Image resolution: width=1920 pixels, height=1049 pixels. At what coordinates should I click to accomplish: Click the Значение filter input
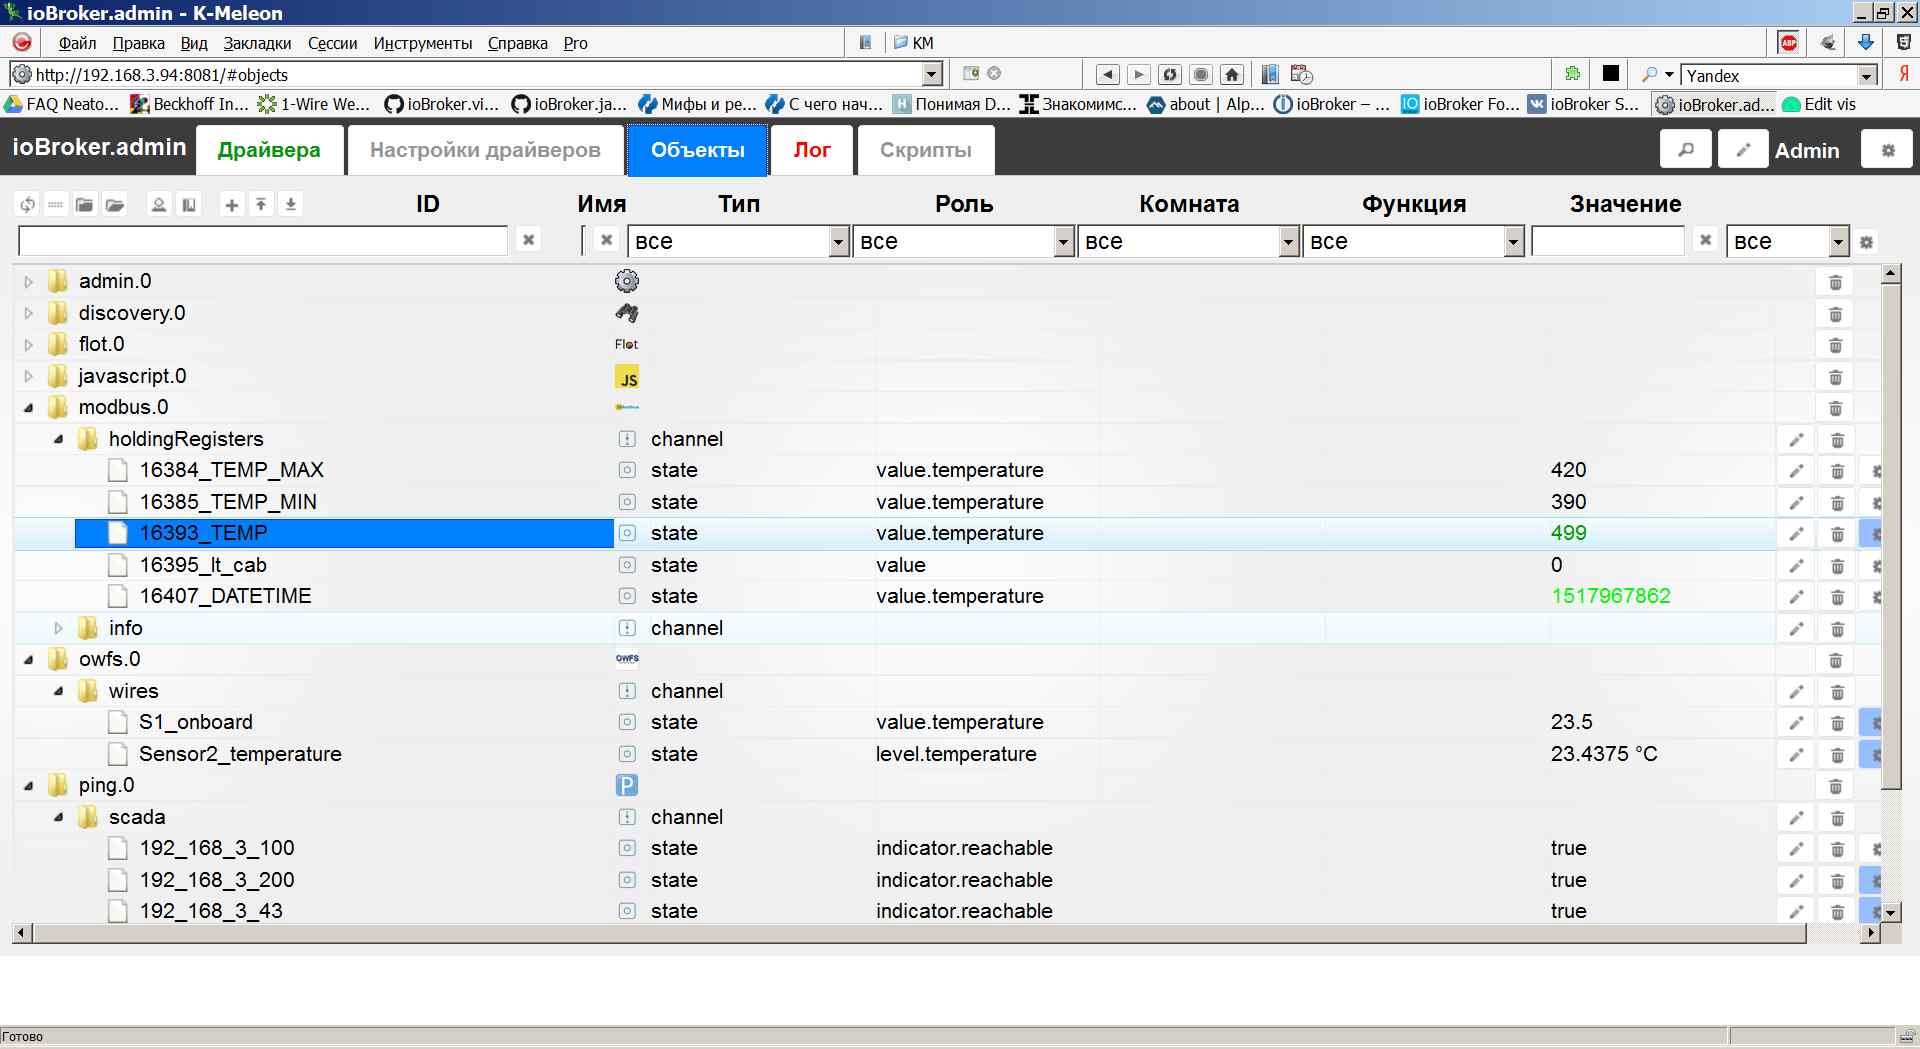tap(1608, 241)
